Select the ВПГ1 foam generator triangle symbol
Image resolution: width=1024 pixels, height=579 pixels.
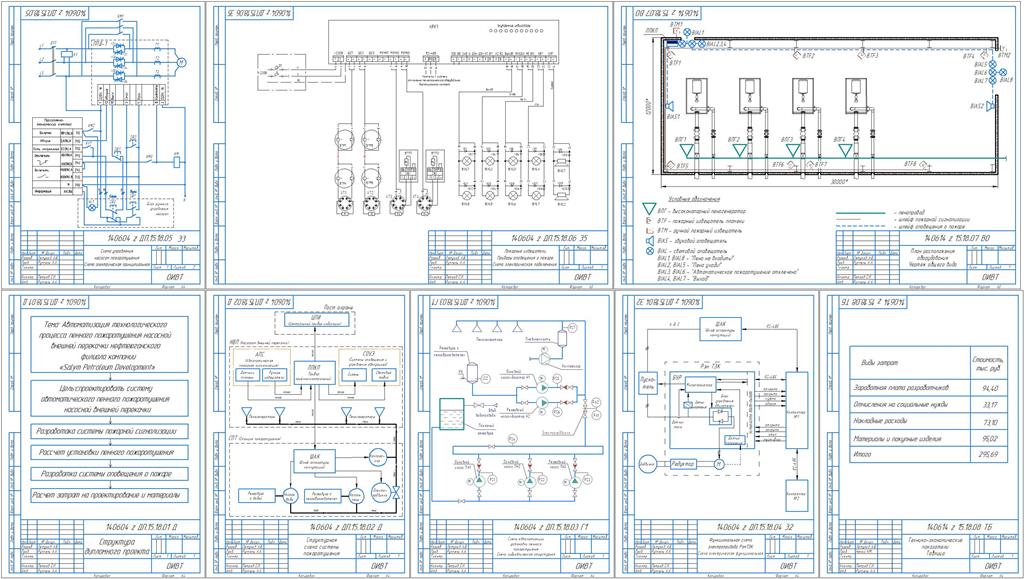686,151
